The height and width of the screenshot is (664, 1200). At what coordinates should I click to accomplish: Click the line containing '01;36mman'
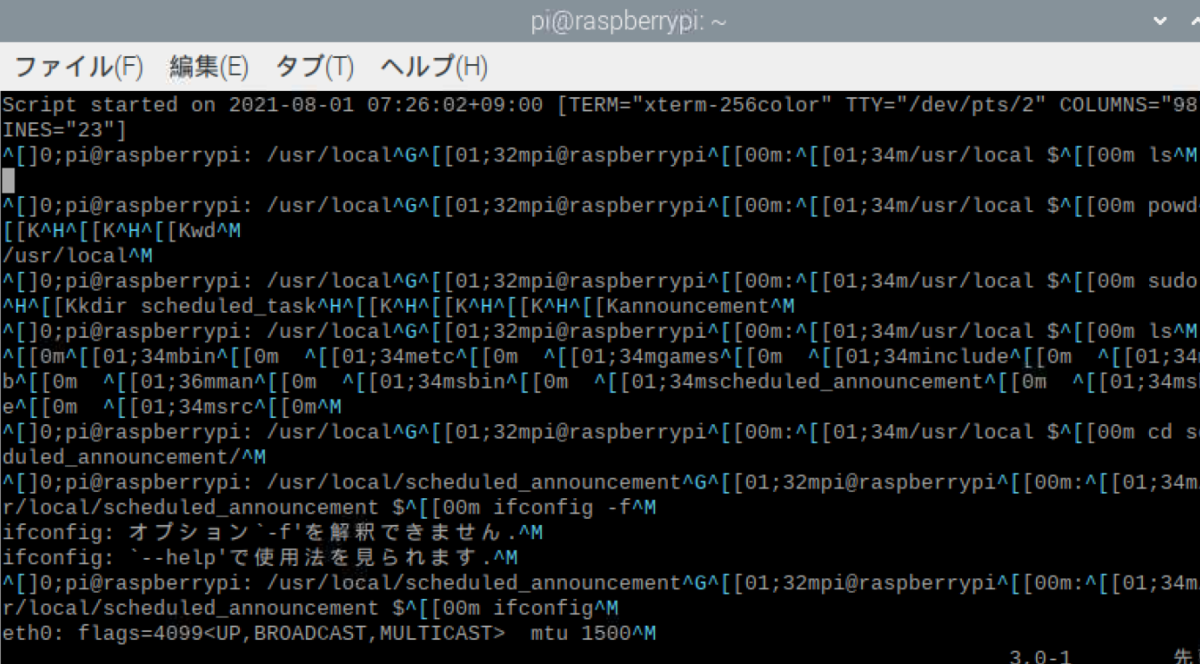(x=600, y=382)
